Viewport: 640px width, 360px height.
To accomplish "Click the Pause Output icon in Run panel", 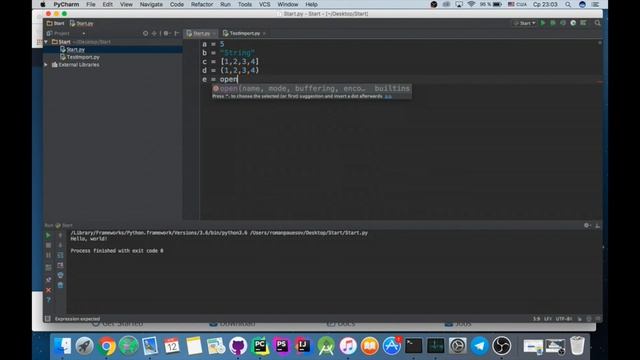I will [x=48, y=255].
